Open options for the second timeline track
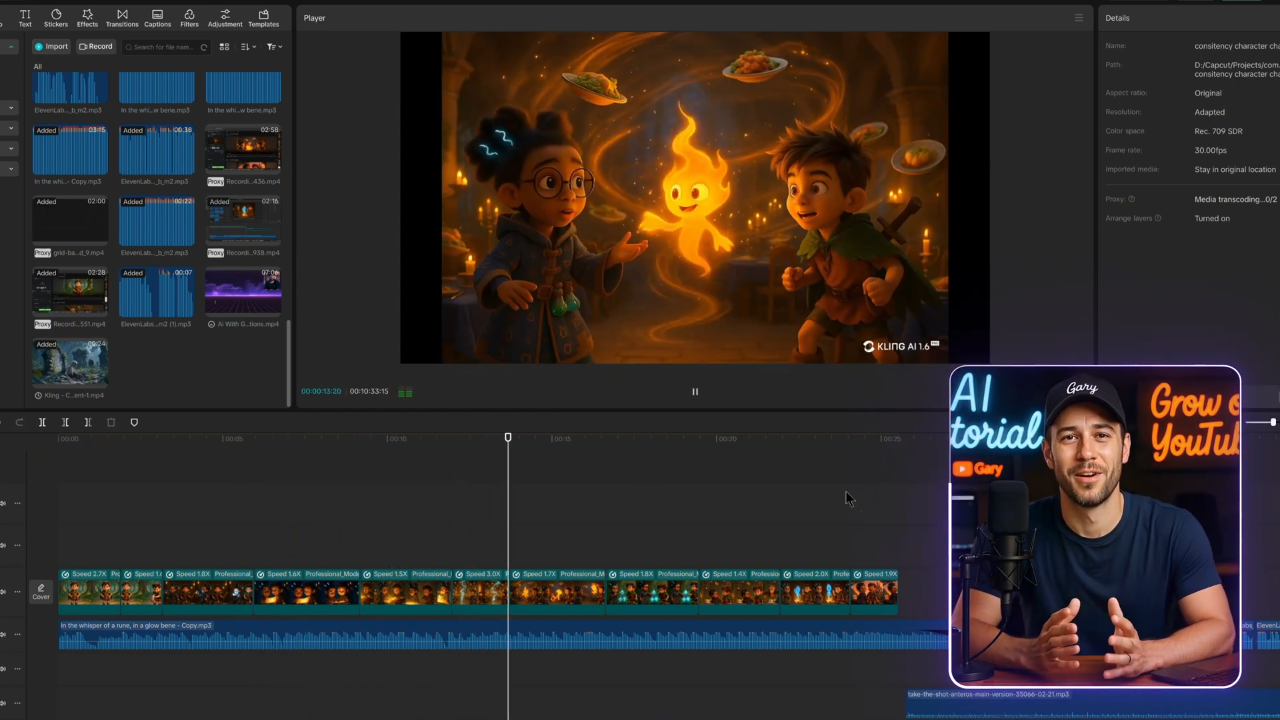Viewport: 1280px width, 720px height. point(17,546)
